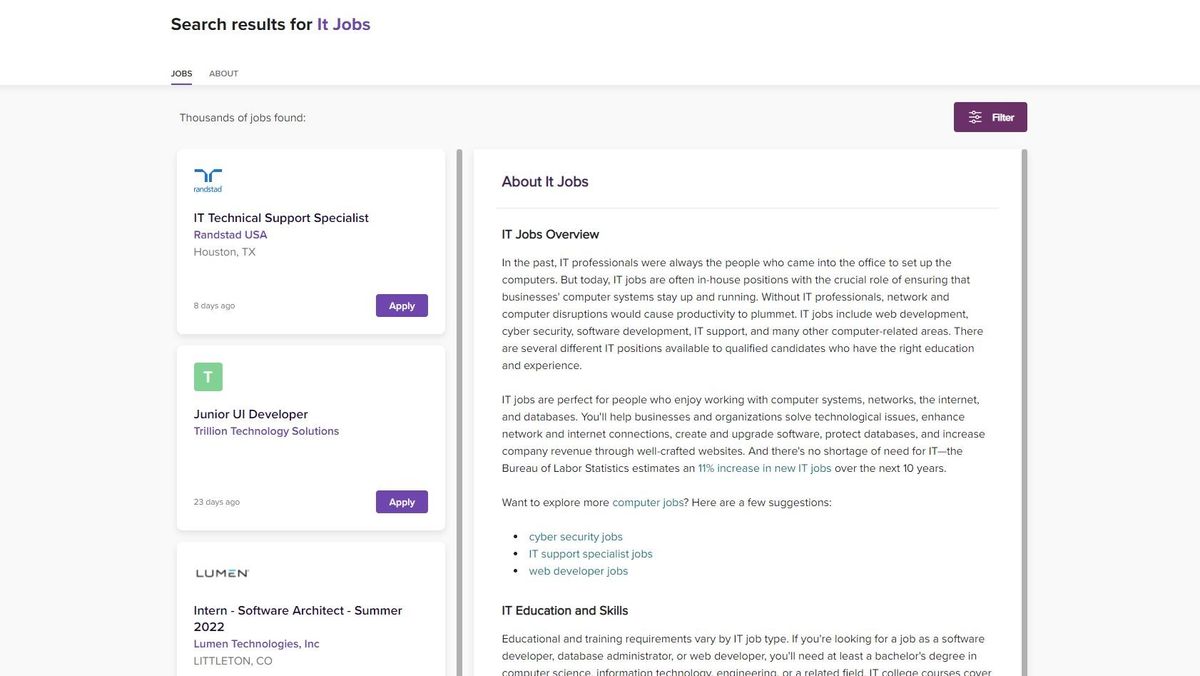The height and width of the screenshot is (676, 1200).
Task: Click the IT Technical Support Specialist job title
Action: pos(281,216)
